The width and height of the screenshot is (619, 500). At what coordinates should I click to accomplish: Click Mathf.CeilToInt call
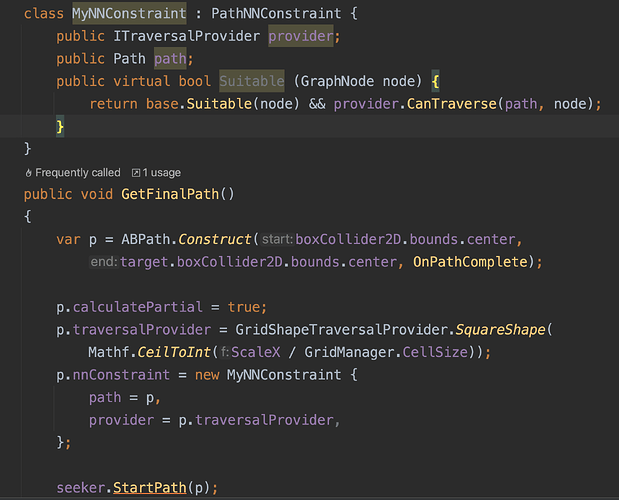pyautogui.click(x=149, y=352)
